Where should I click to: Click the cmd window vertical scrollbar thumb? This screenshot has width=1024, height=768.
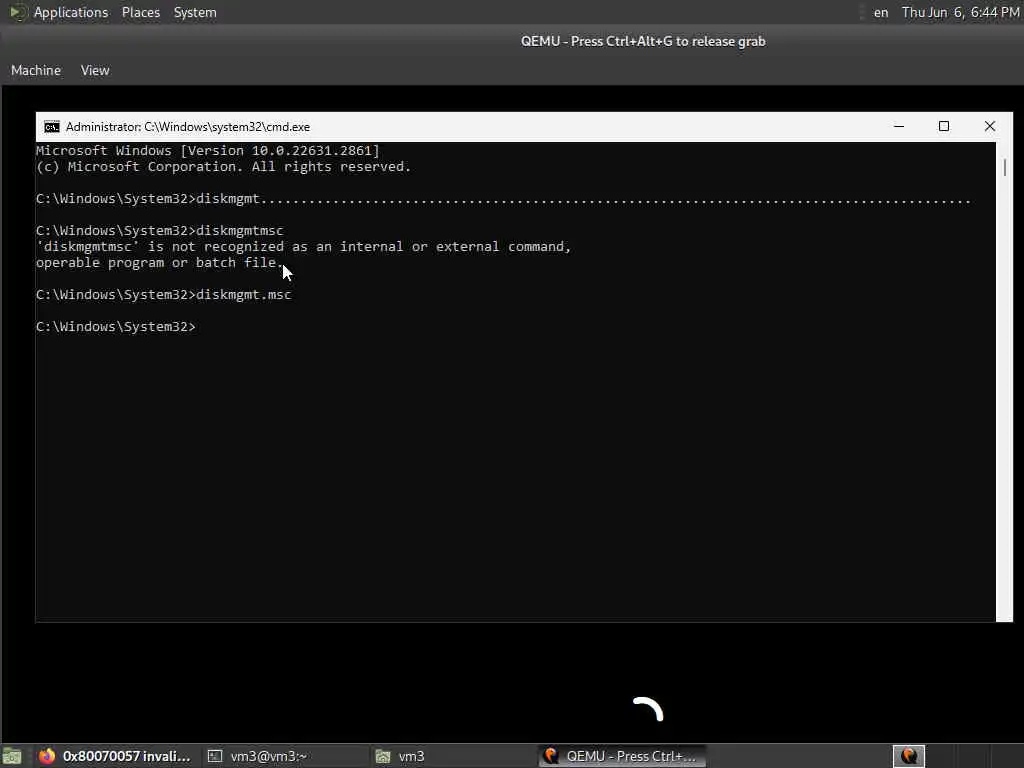click(x=1004, y=167)
